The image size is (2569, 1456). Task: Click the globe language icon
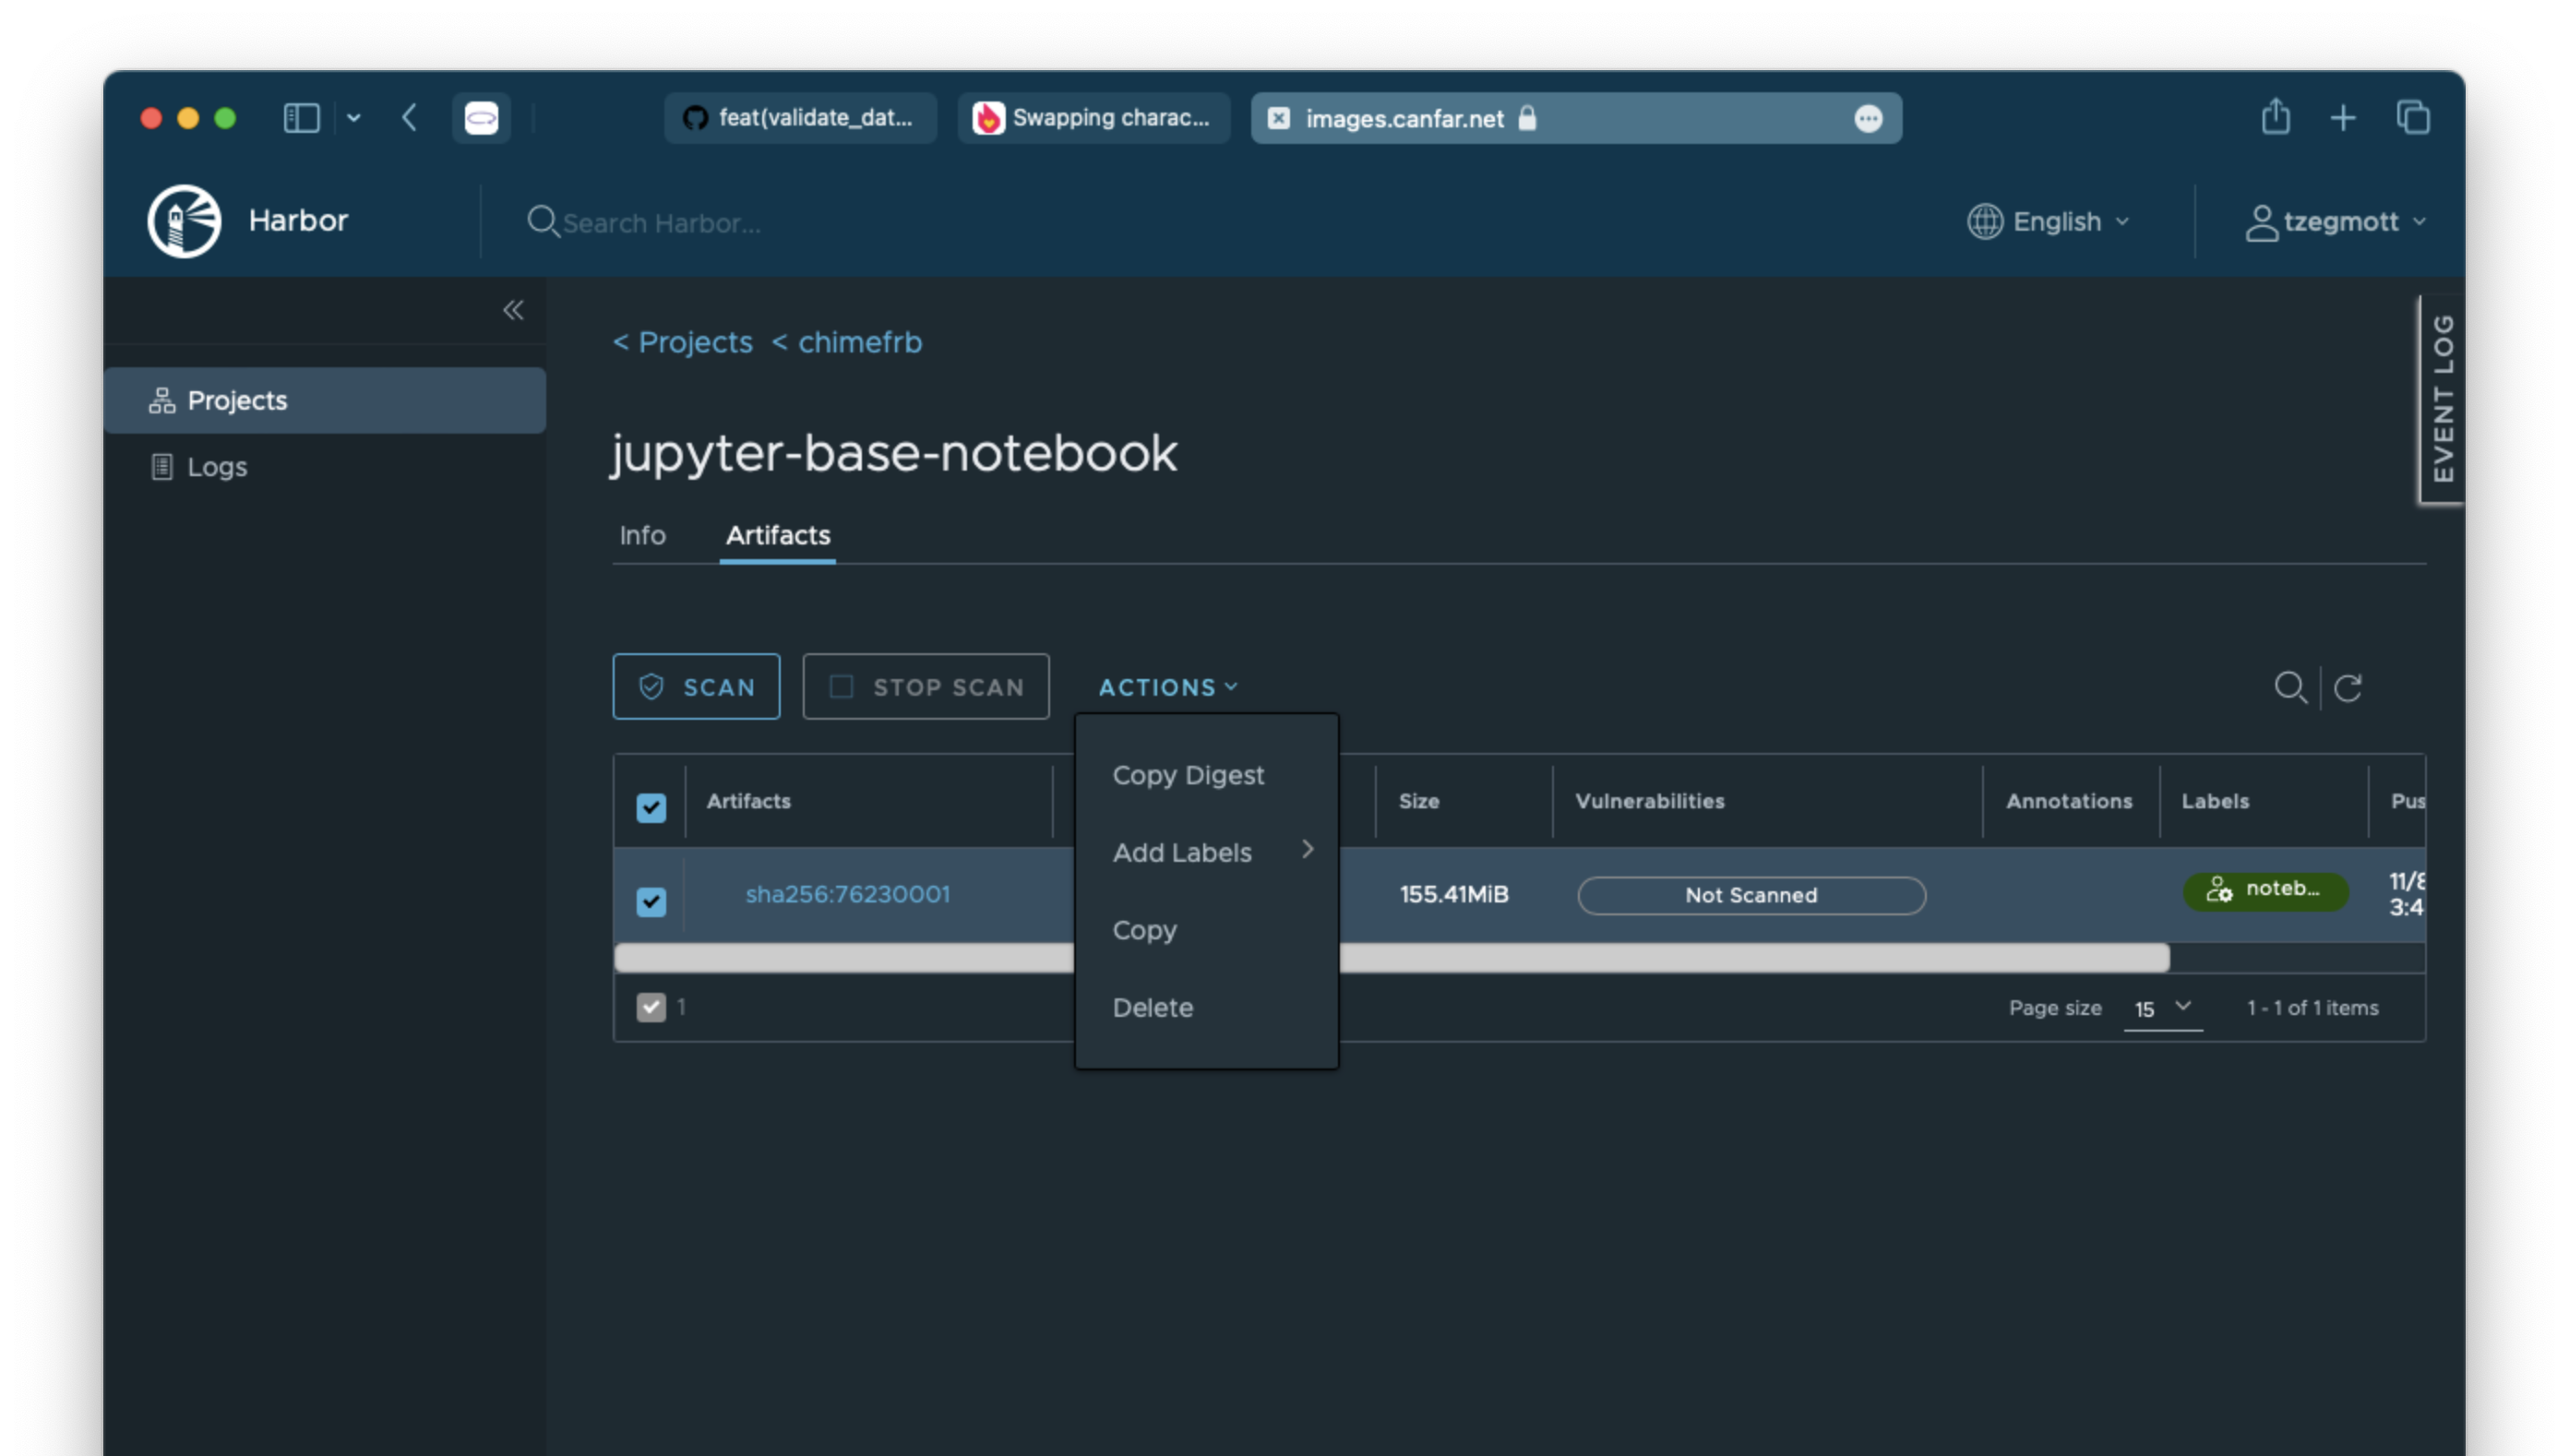tap(1984, 221)
